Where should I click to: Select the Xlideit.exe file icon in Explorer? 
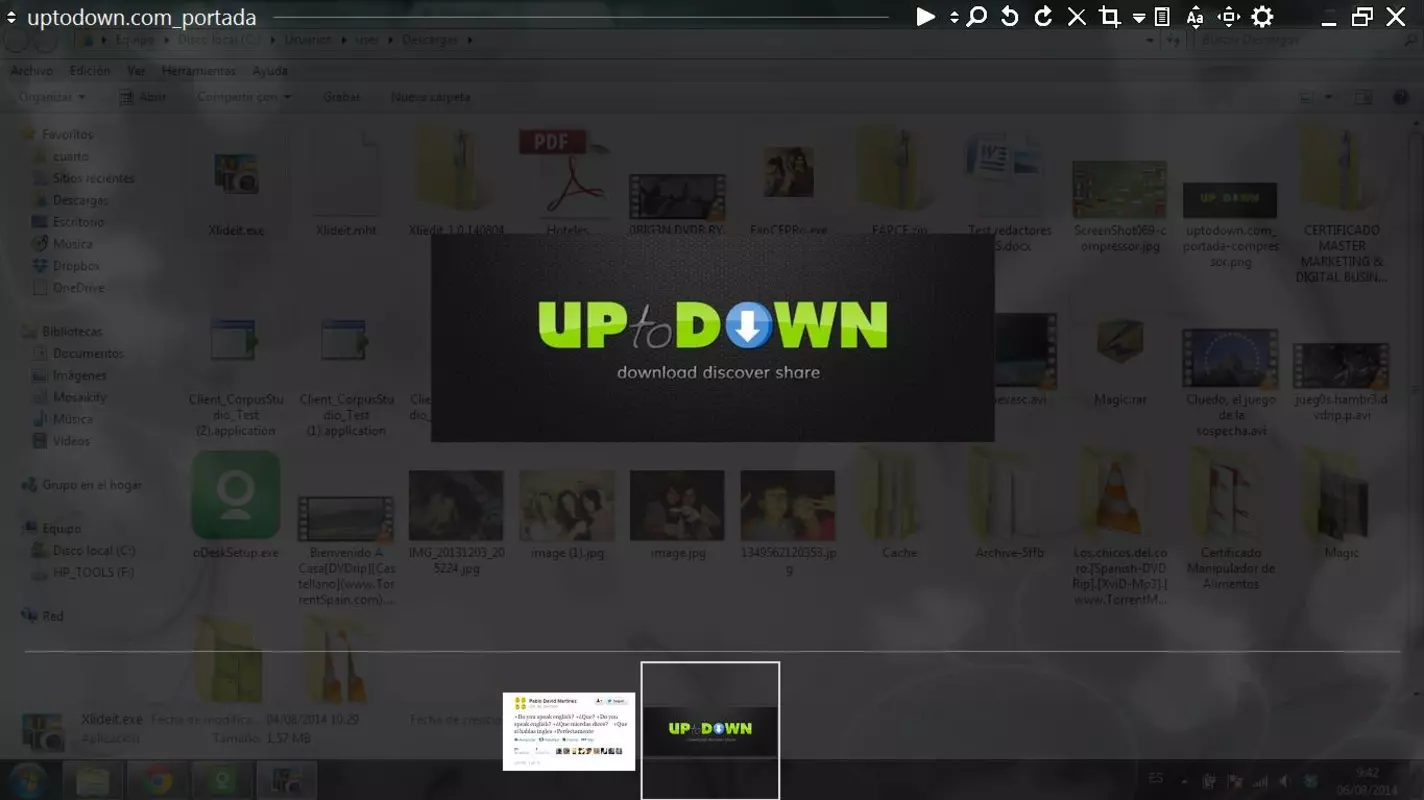click(236, 175)
